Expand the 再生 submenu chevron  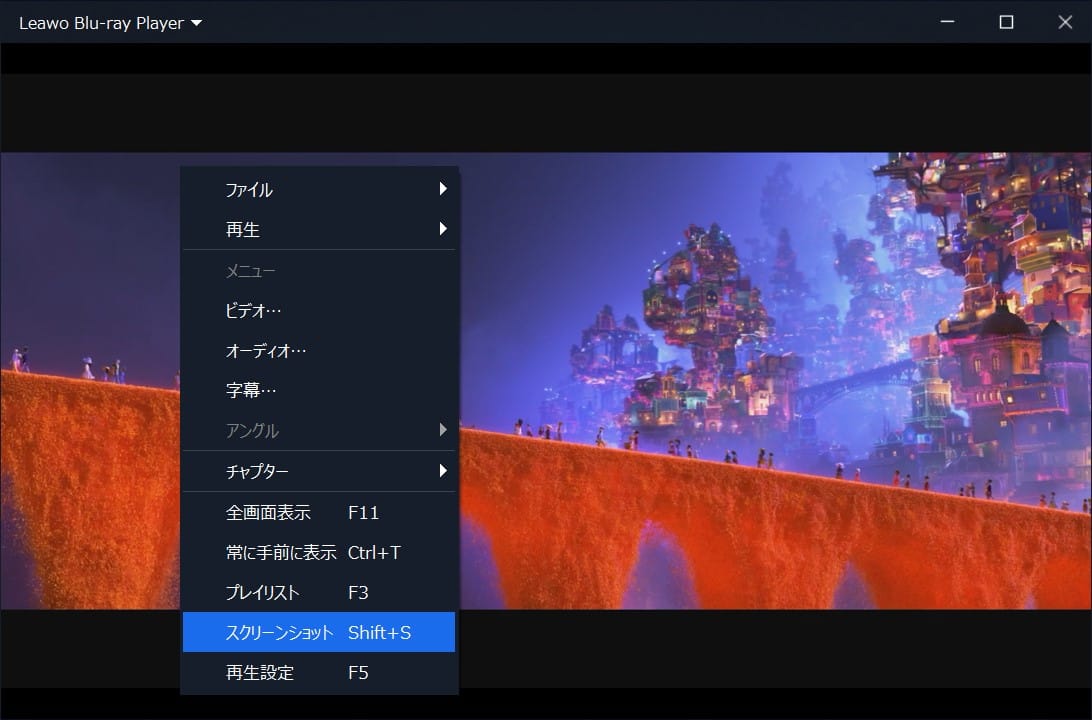click(x=445, y=229)
